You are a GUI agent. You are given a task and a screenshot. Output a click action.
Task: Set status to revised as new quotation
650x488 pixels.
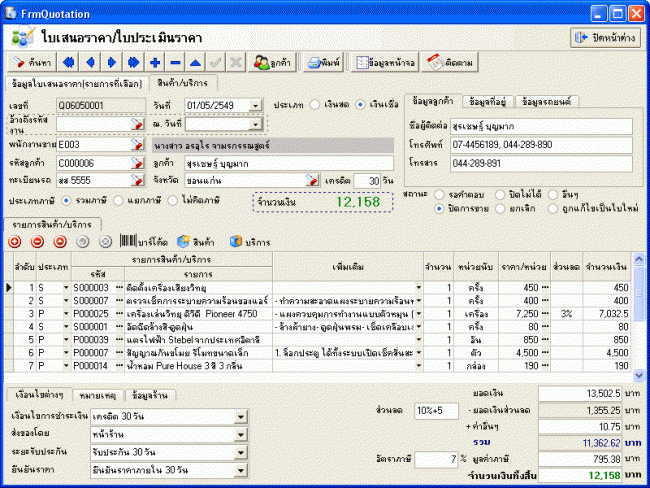553,209
